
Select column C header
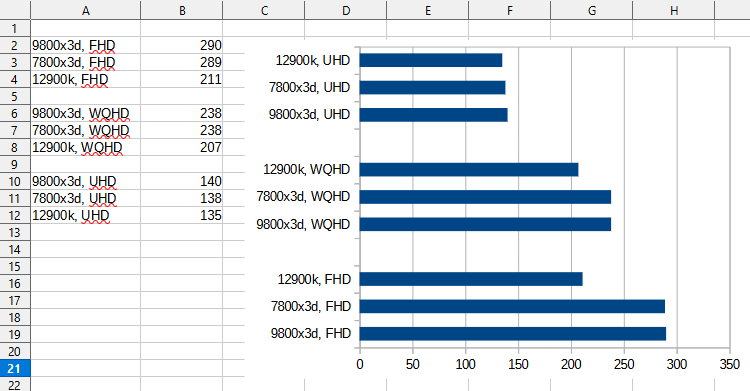pos(264,10)
